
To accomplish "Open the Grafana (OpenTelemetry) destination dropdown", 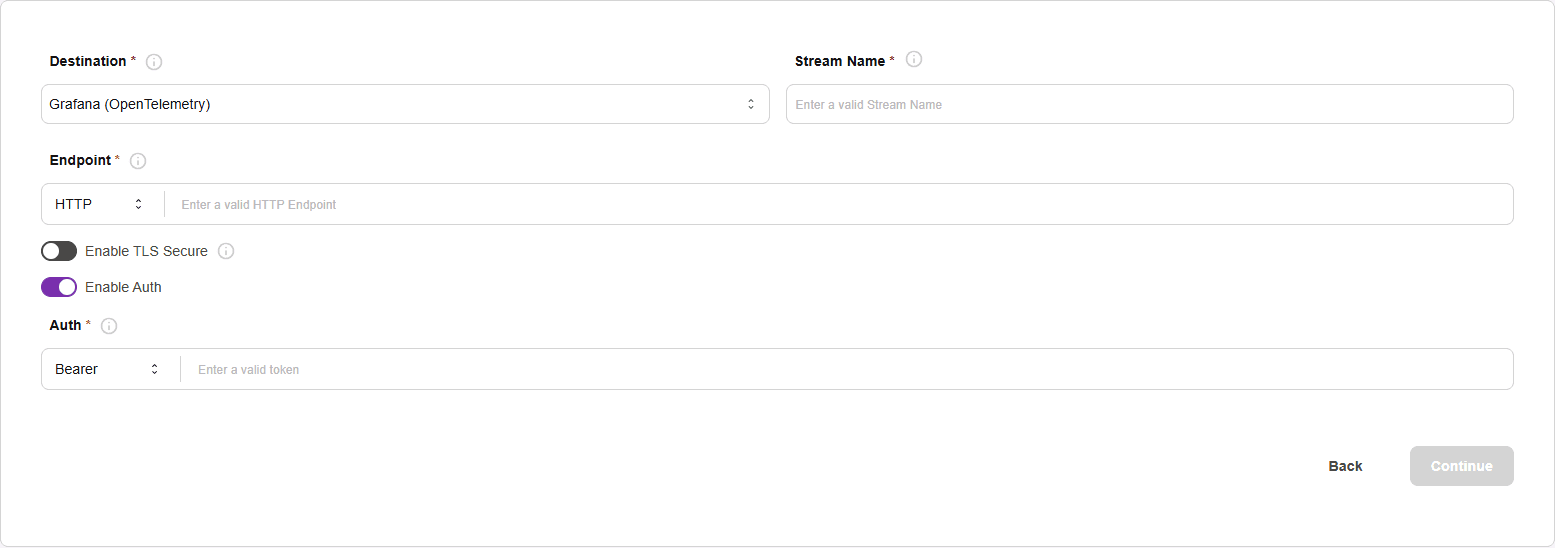I will pos(405,104).
